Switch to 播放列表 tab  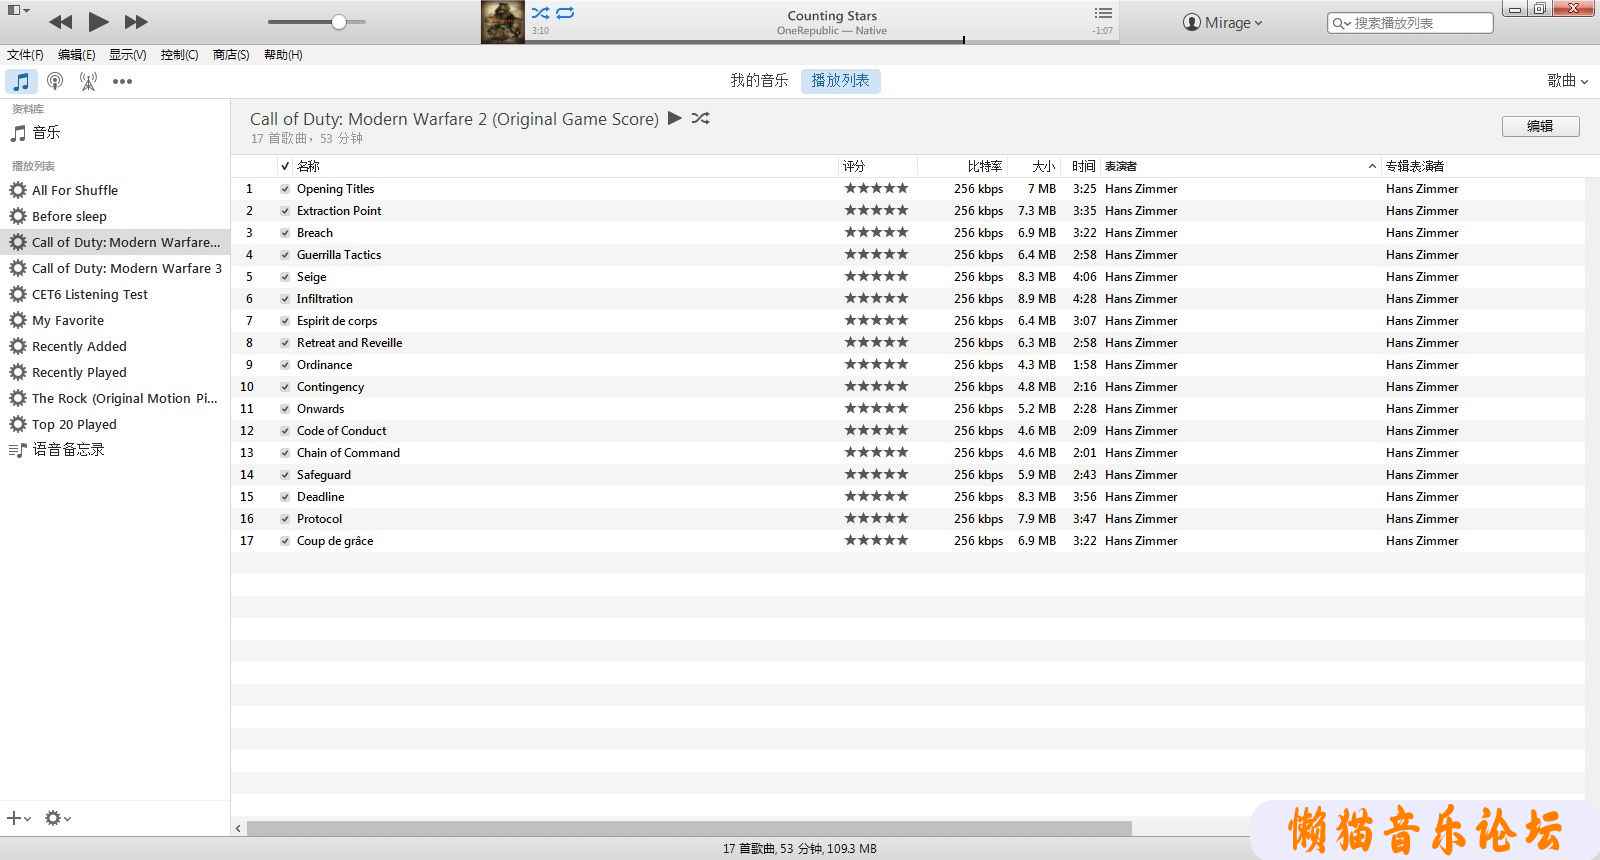(840, 81)
